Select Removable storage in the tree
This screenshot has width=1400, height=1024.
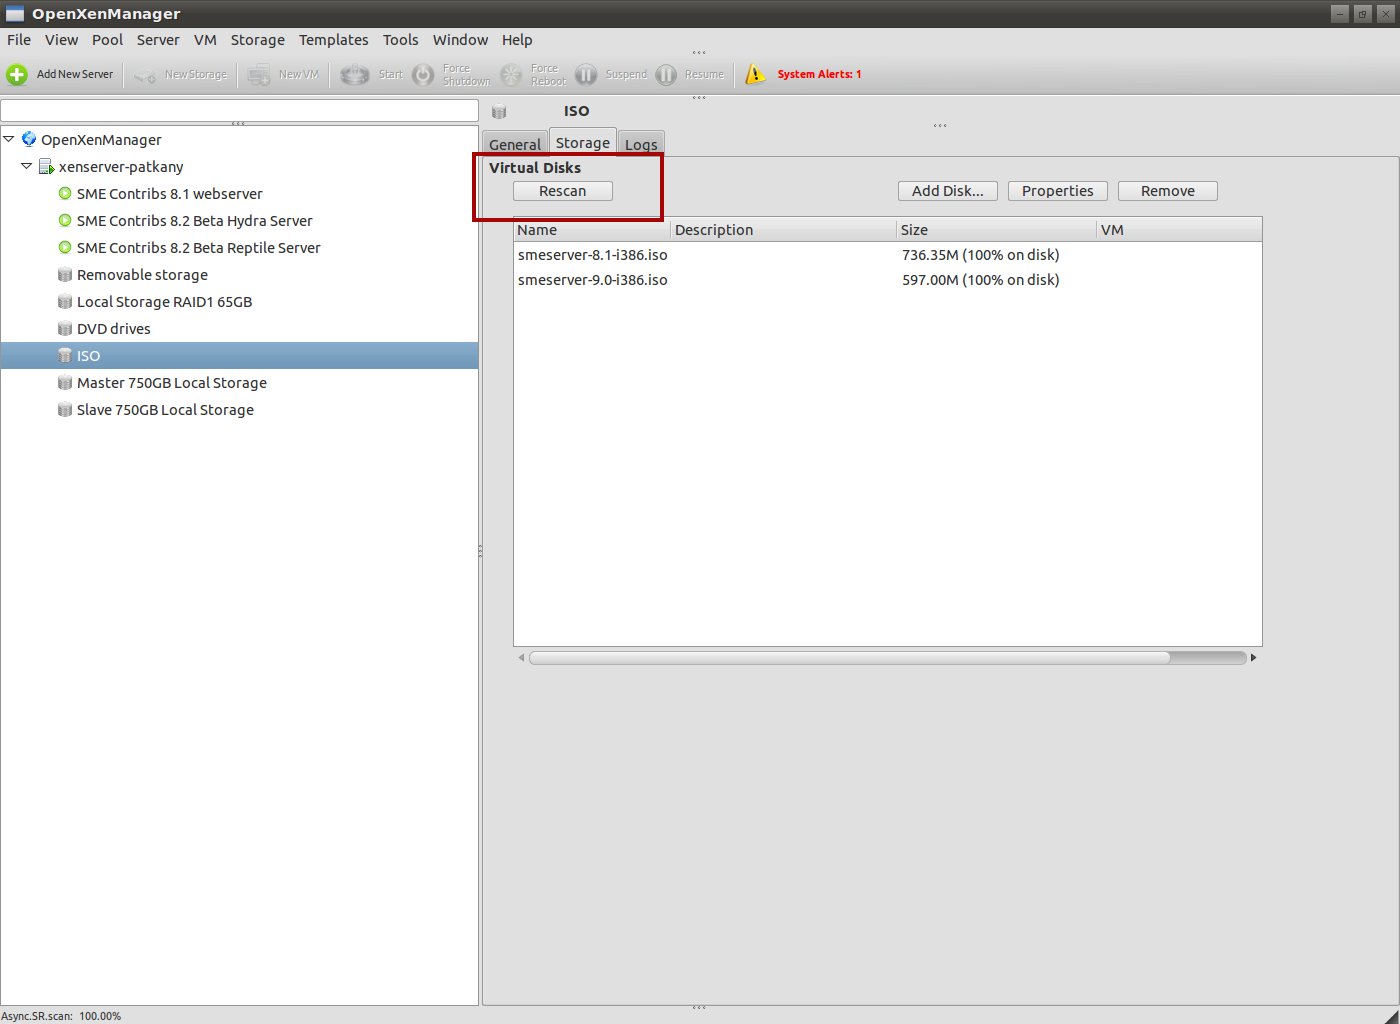(x=142, y=275)
